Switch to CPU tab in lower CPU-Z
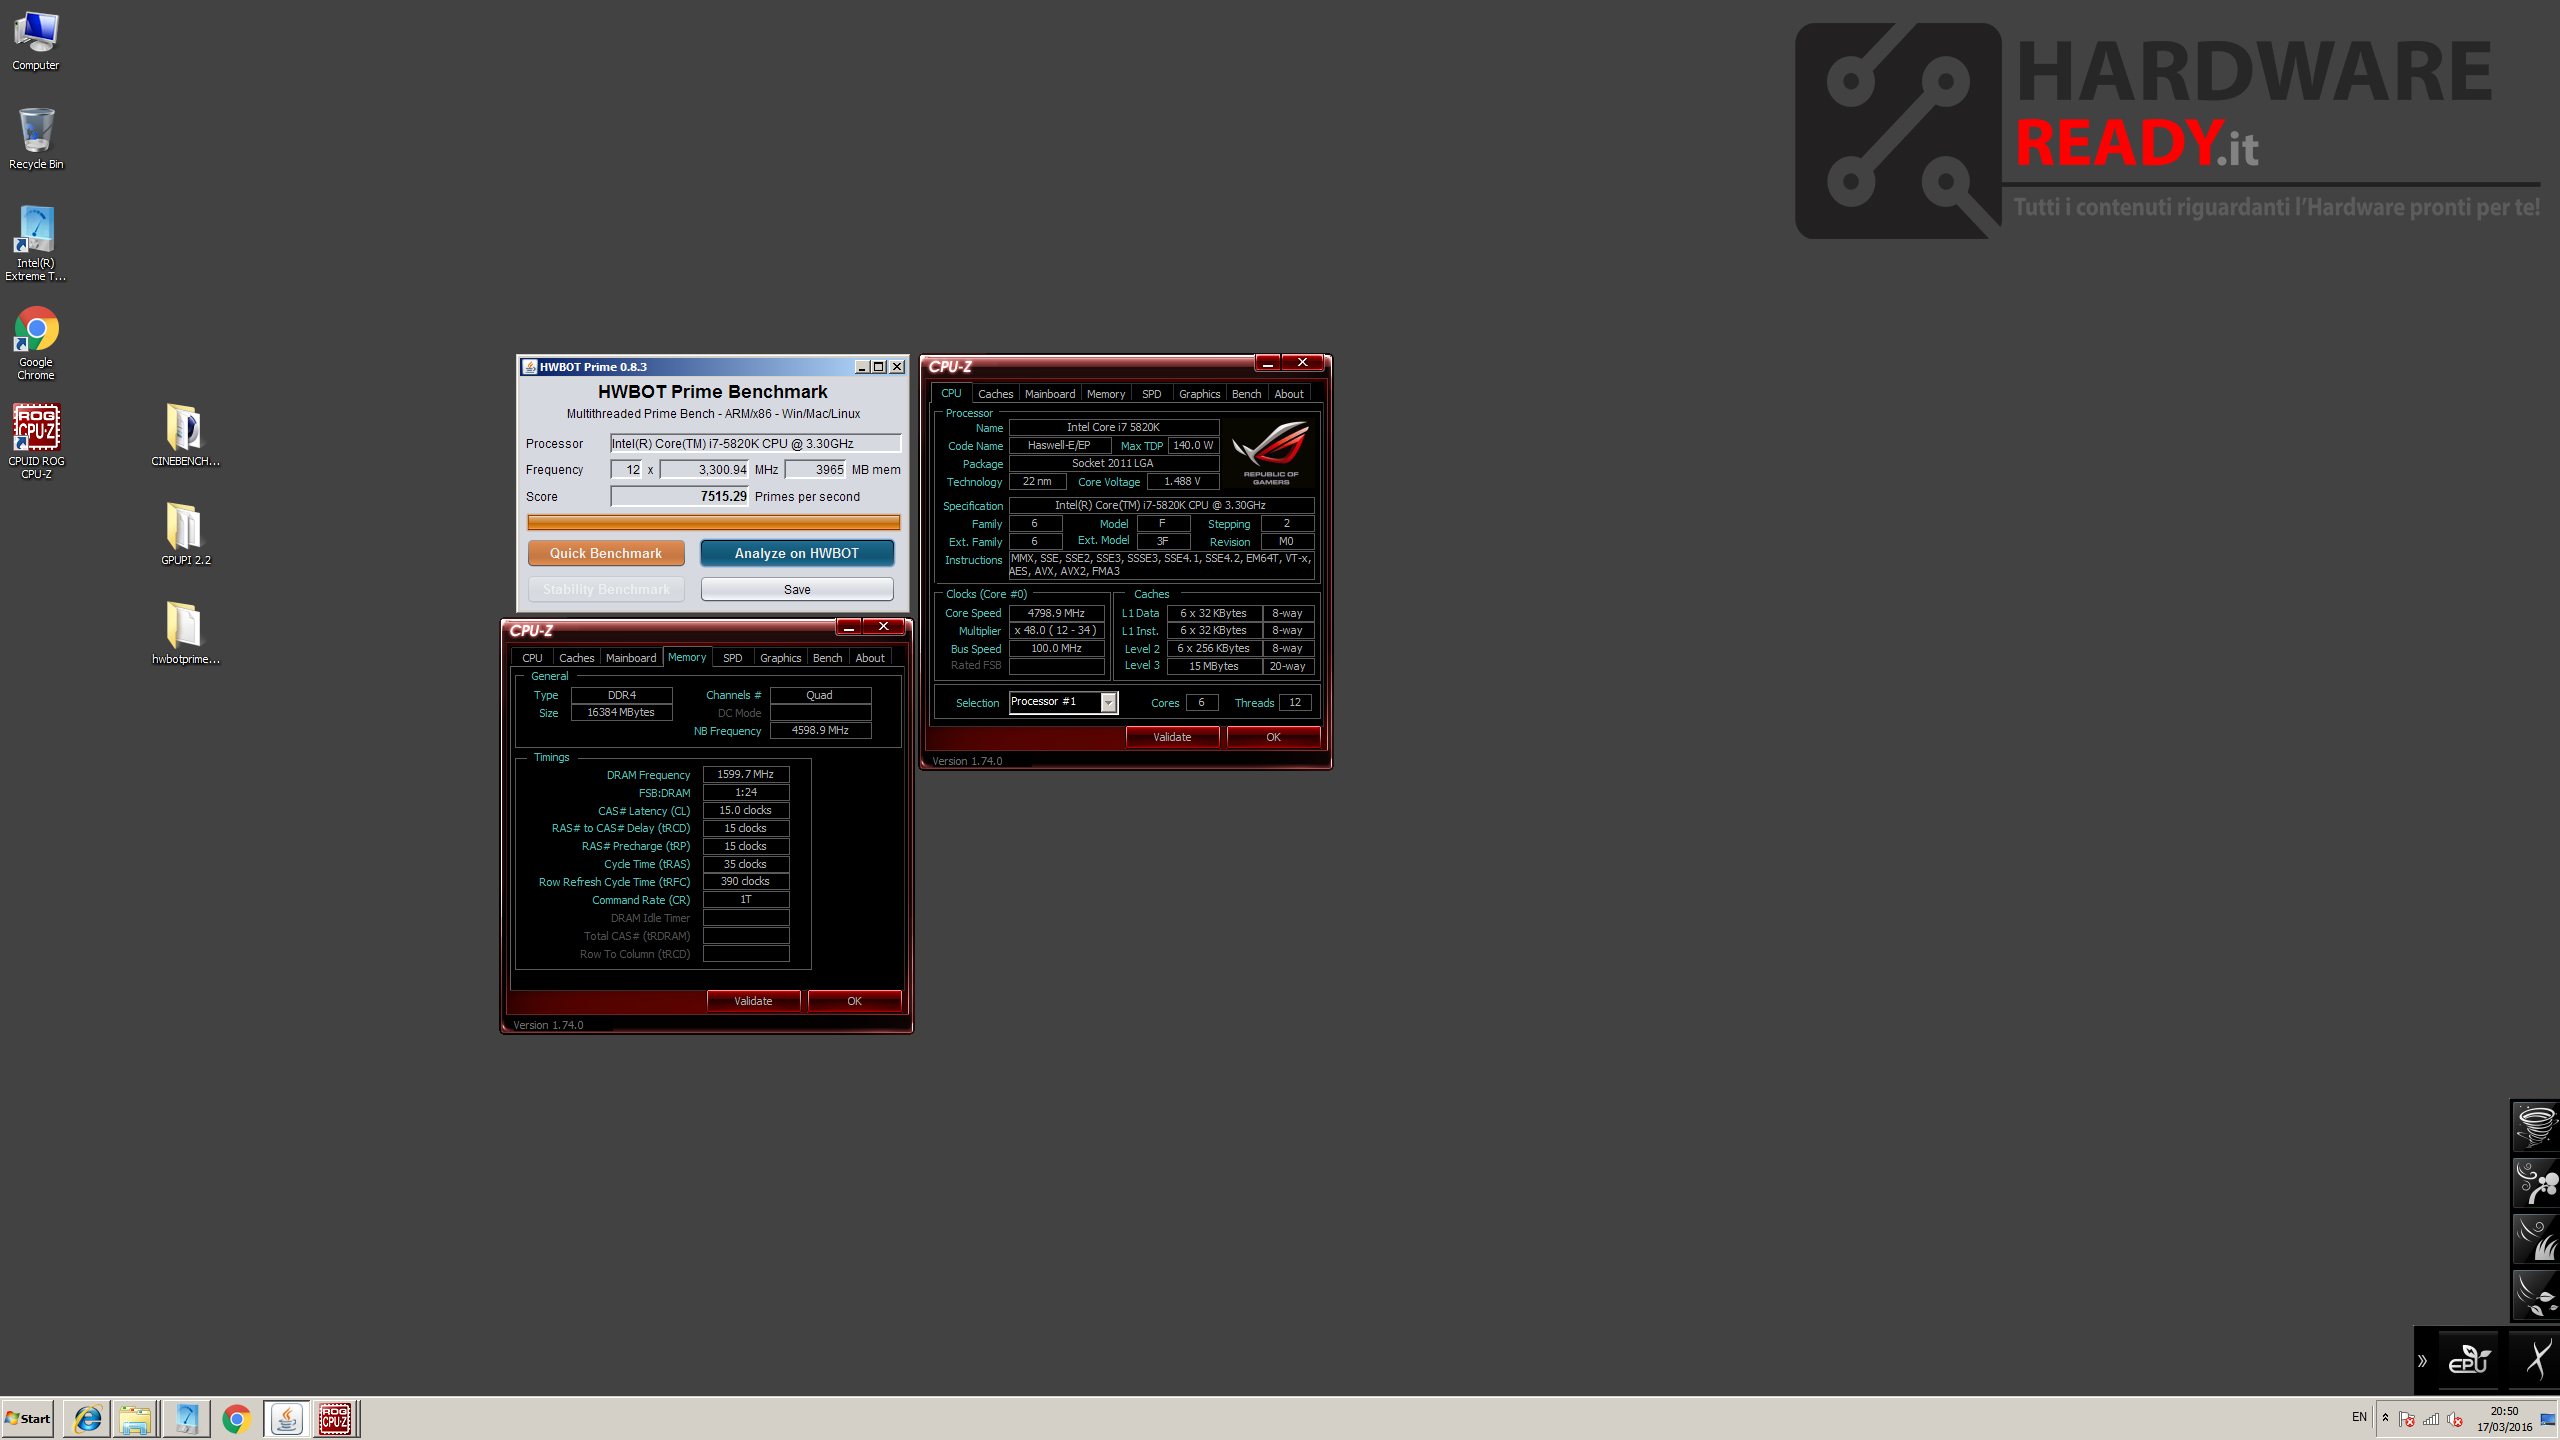Image resolution: width=2560 pixels, height=1440 pixels. click(532, 658)
